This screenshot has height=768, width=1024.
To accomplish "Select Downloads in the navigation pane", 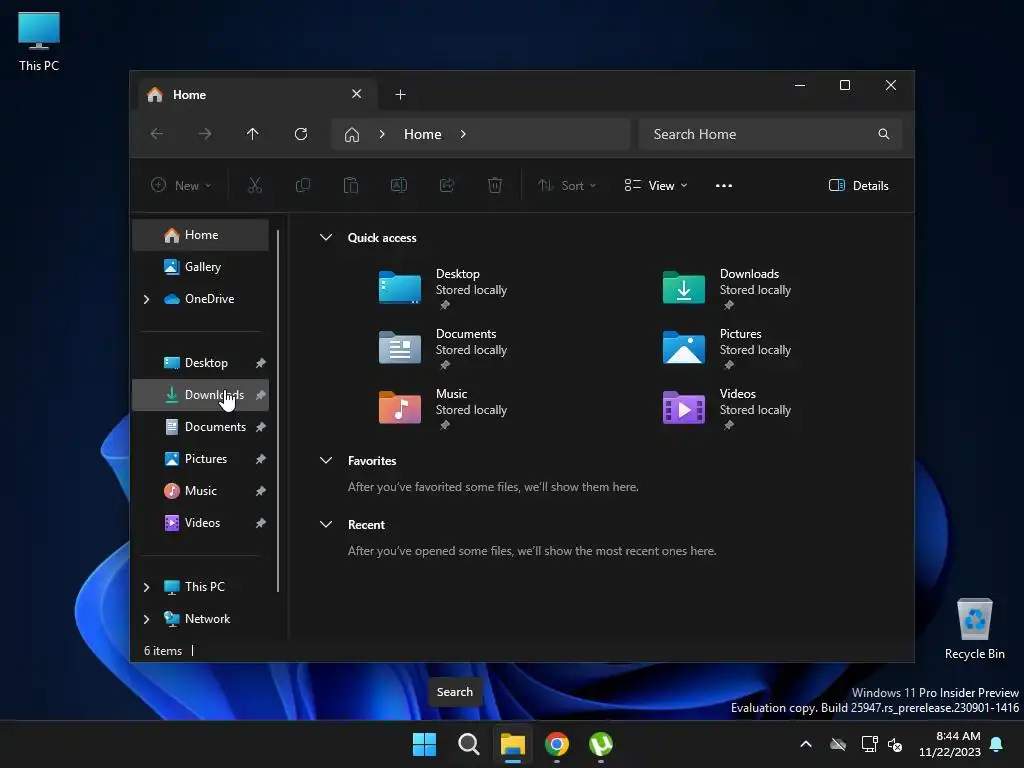I will pyautogui.click(x=200, y=395).
